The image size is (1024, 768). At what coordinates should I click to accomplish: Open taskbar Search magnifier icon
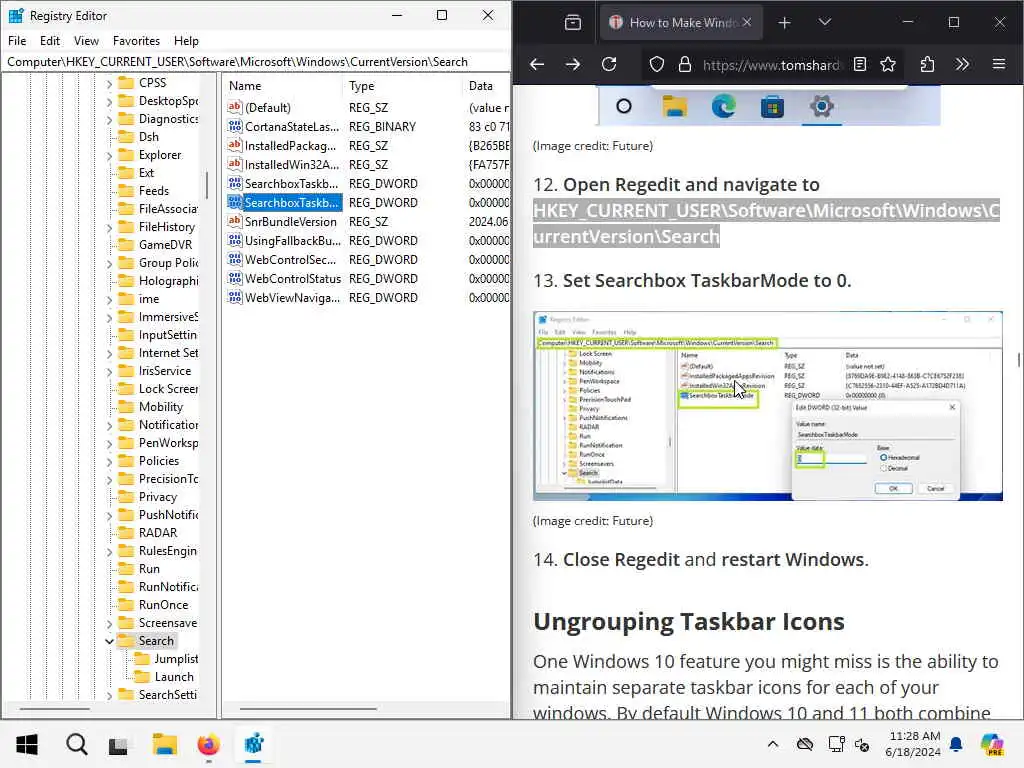coord(76,744)
